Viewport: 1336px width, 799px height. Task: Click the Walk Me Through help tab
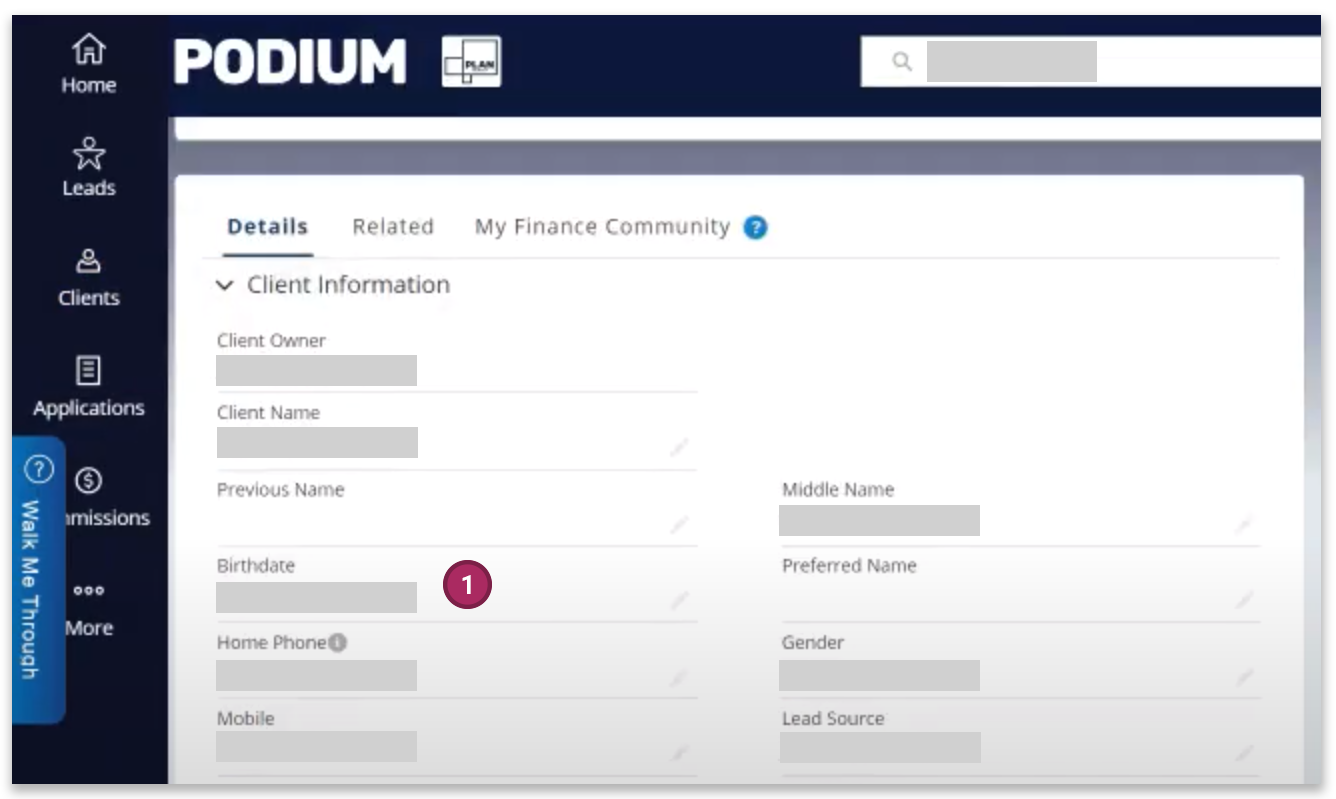tap(38, 579)
